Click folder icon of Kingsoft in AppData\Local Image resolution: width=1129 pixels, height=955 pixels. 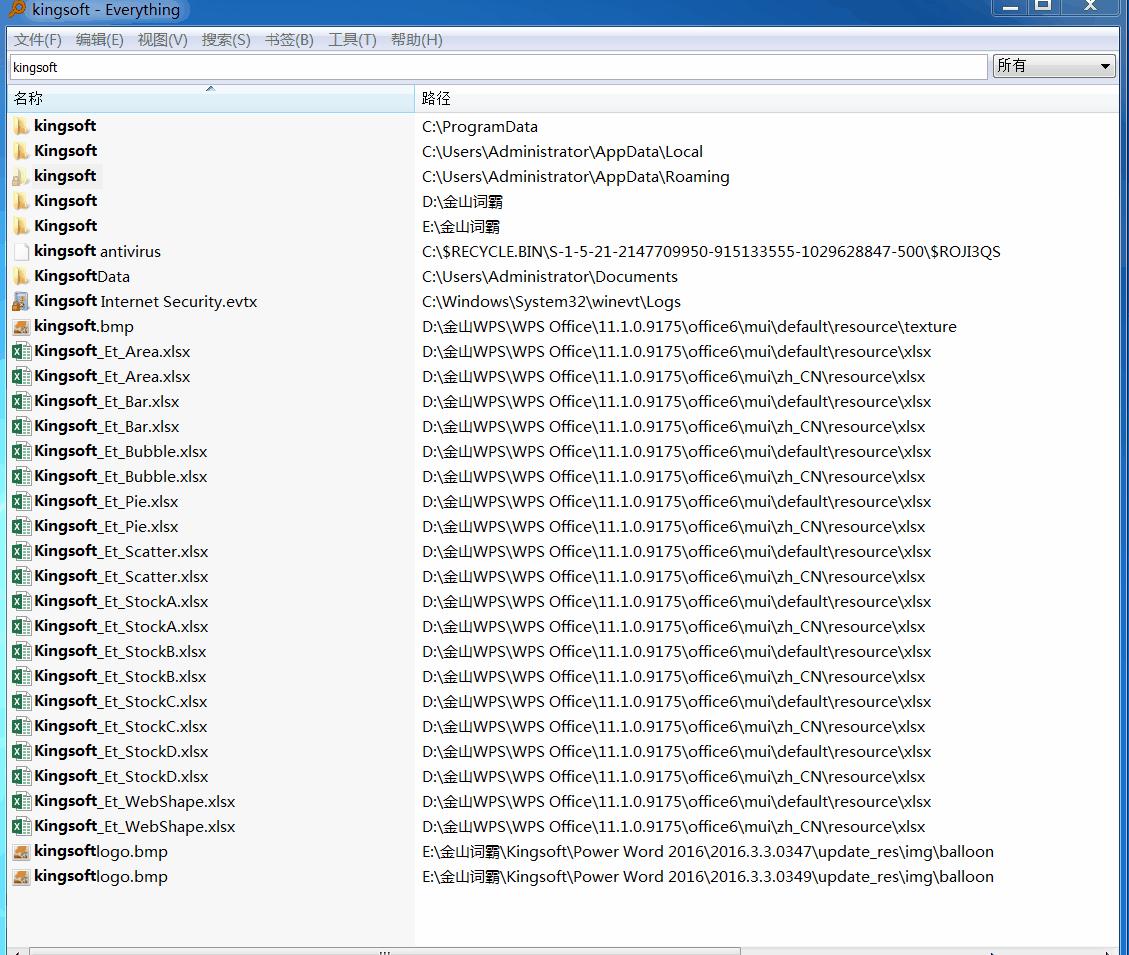click(x=22, y=151)
